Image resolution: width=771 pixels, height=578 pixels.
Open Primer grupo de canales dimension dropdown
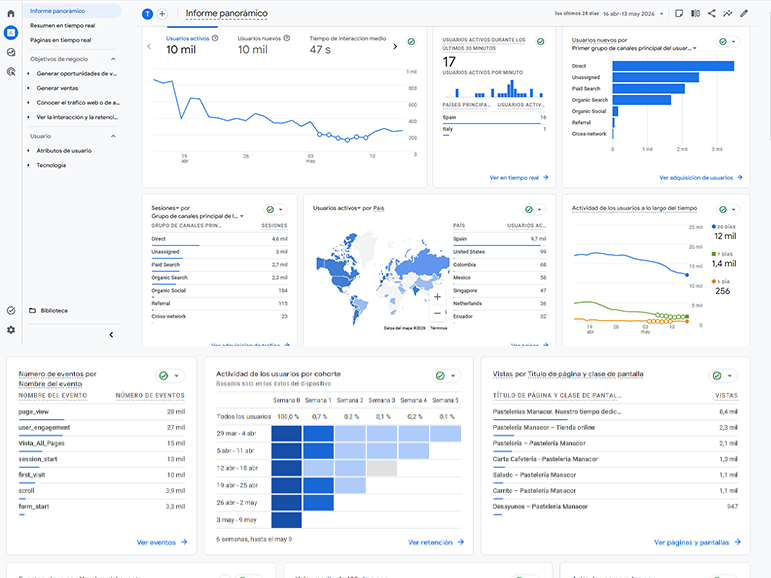(634, 48)
